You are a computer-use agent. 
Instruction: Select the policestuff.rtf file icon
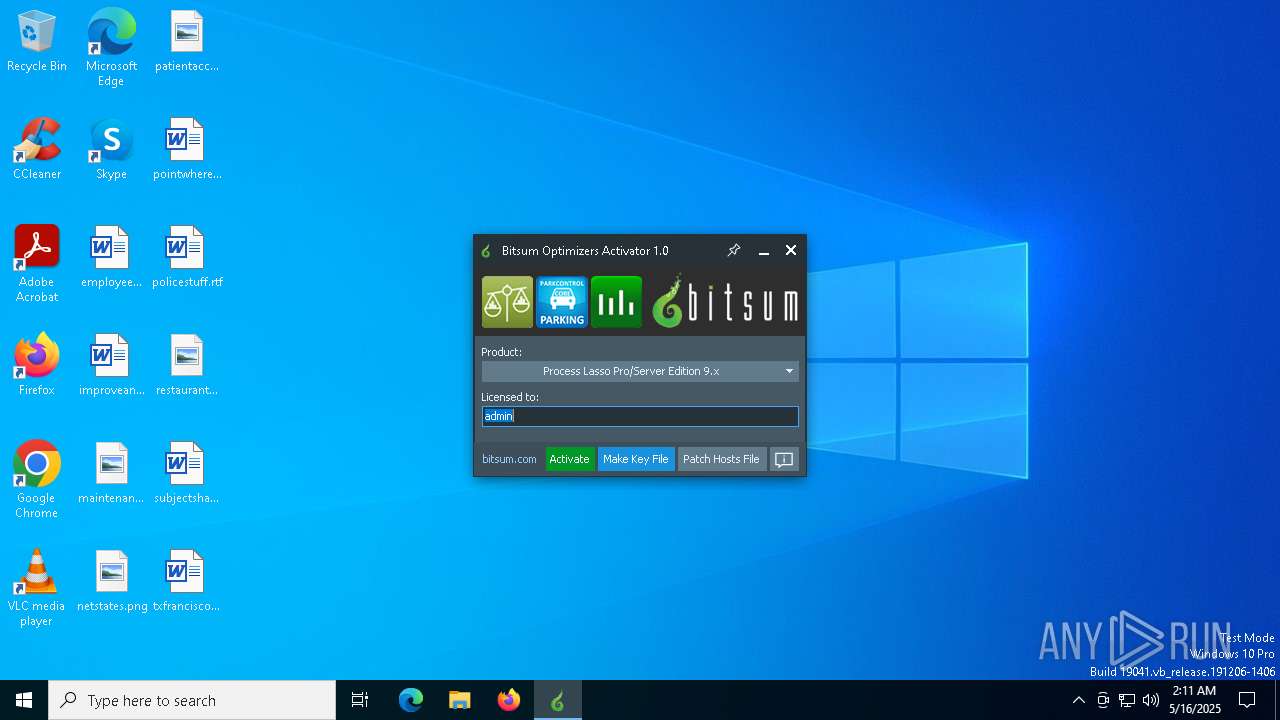click(187, 258)
